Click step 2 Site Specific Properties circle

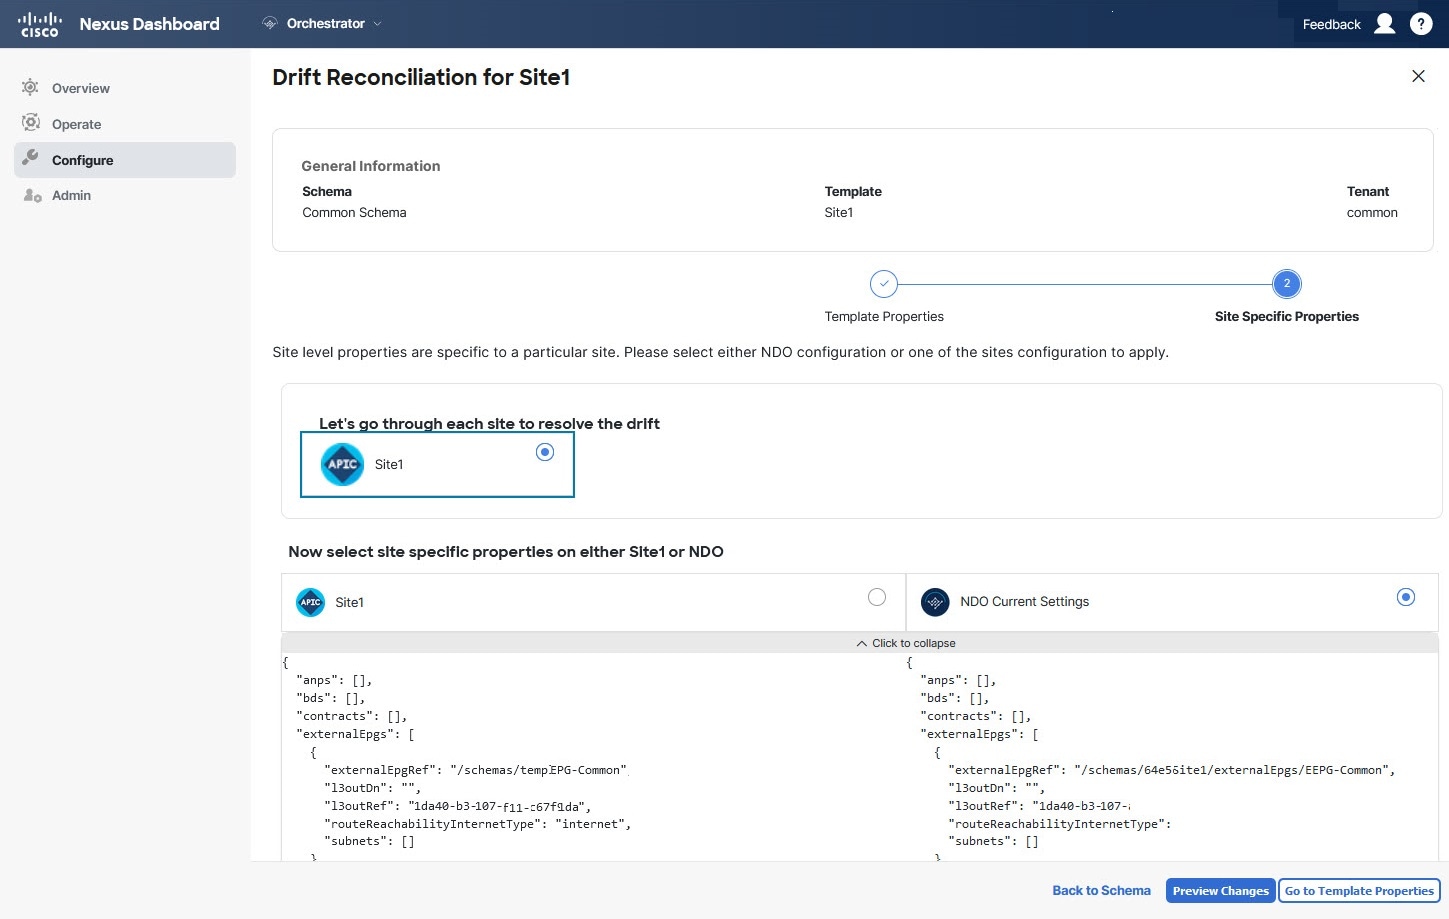tap(1287, 284)
